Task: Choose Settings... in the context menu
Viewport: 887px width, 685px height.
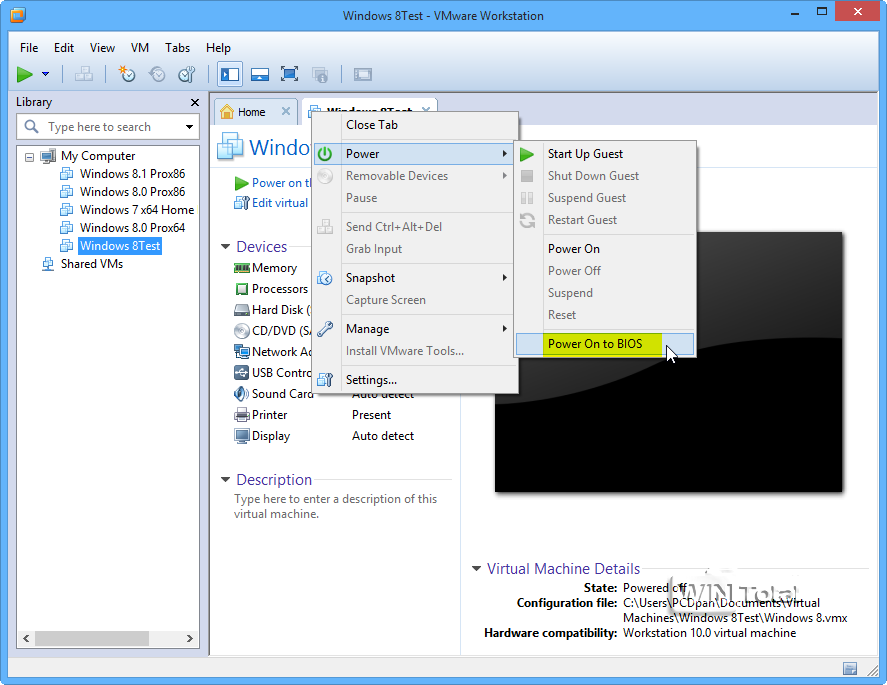Action: pos(371,379)
